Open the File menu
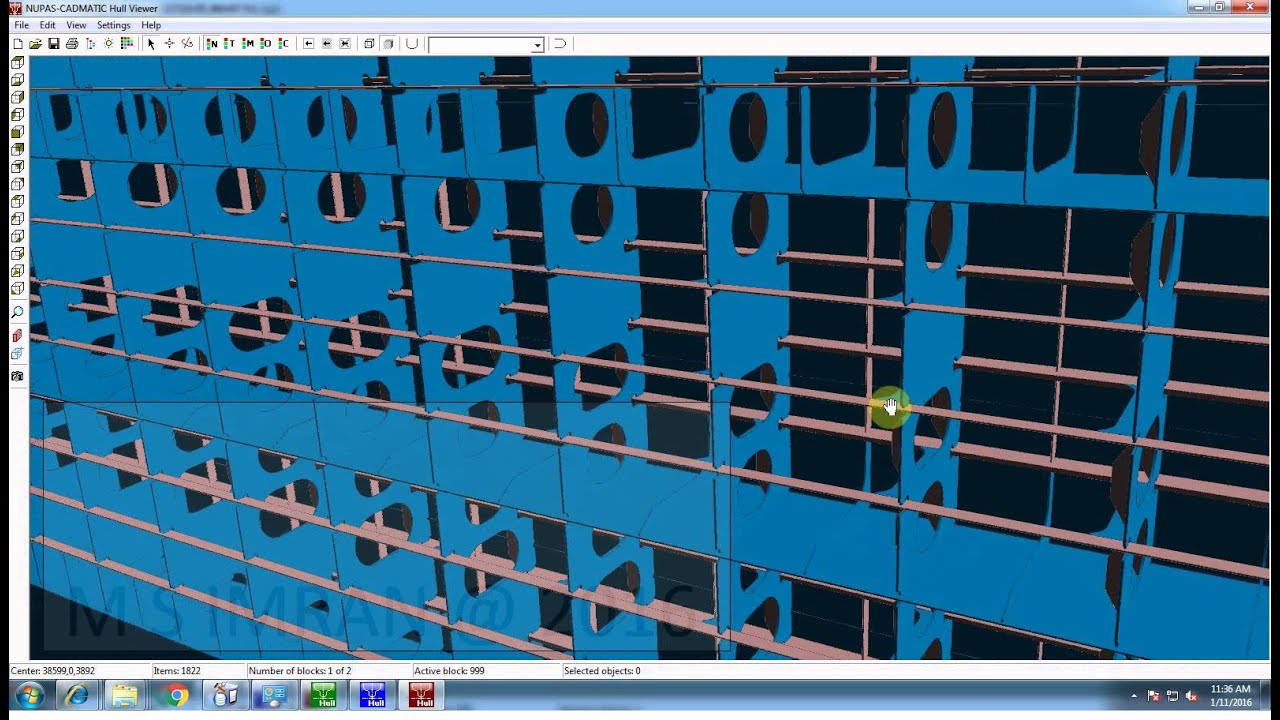The image size is (1280, 720). tap(21, 25)
